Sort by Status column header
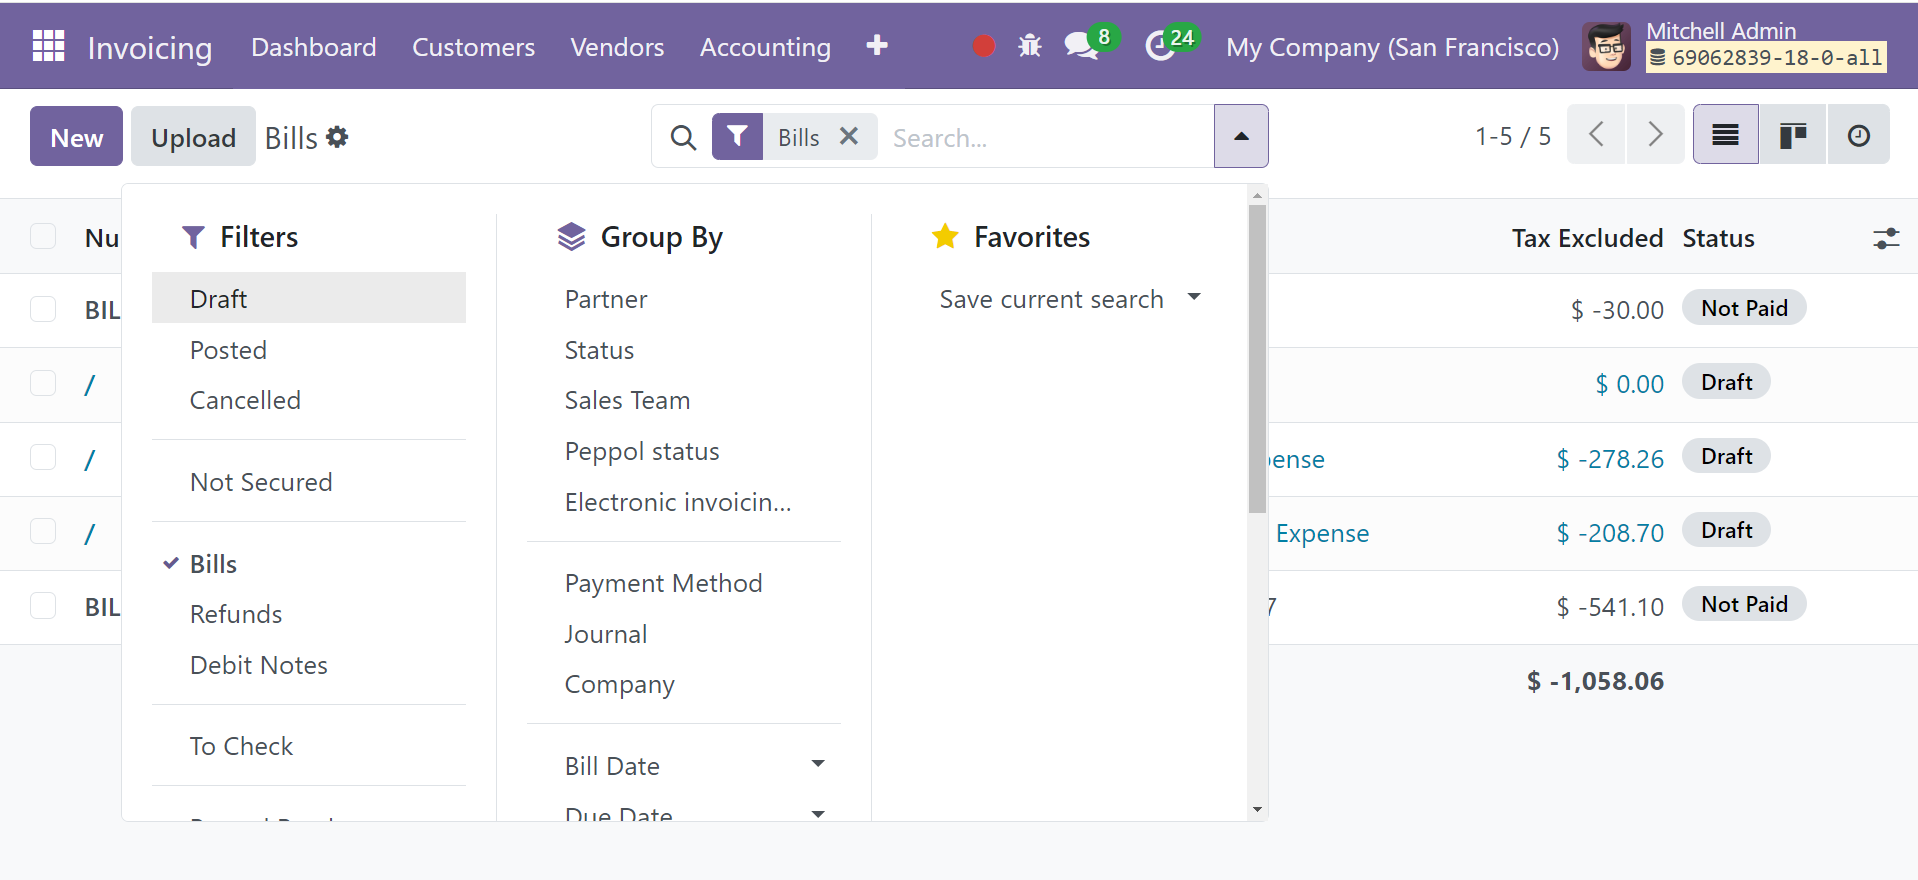This screenshot has height=880, width=1918. [1718, 238]
